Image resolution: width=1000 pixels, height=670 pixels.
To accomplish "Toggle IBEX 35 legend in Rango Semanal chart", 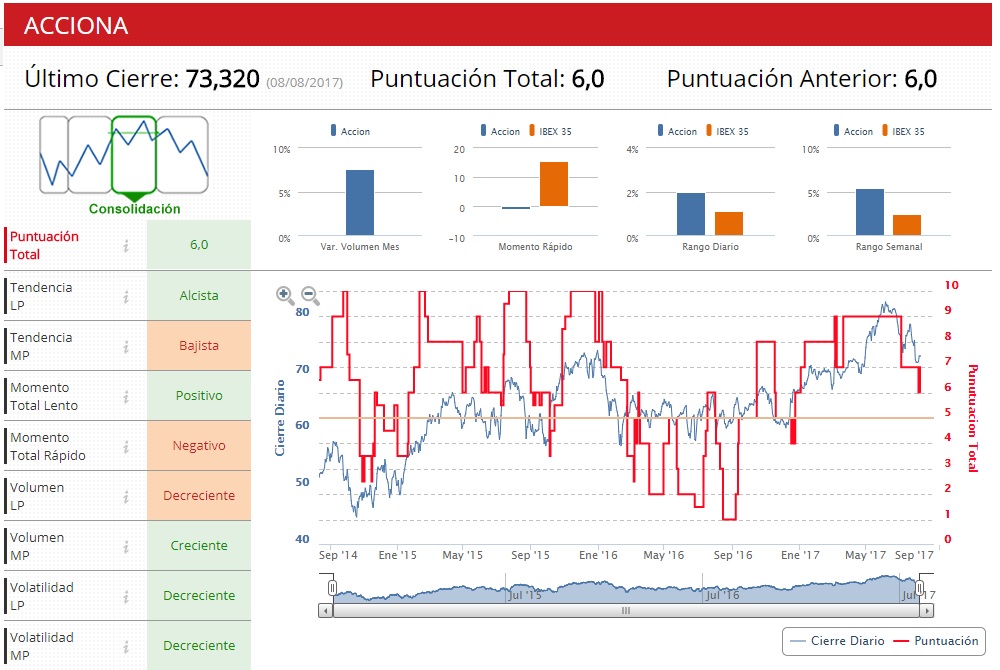I will (x=903, y=131).
